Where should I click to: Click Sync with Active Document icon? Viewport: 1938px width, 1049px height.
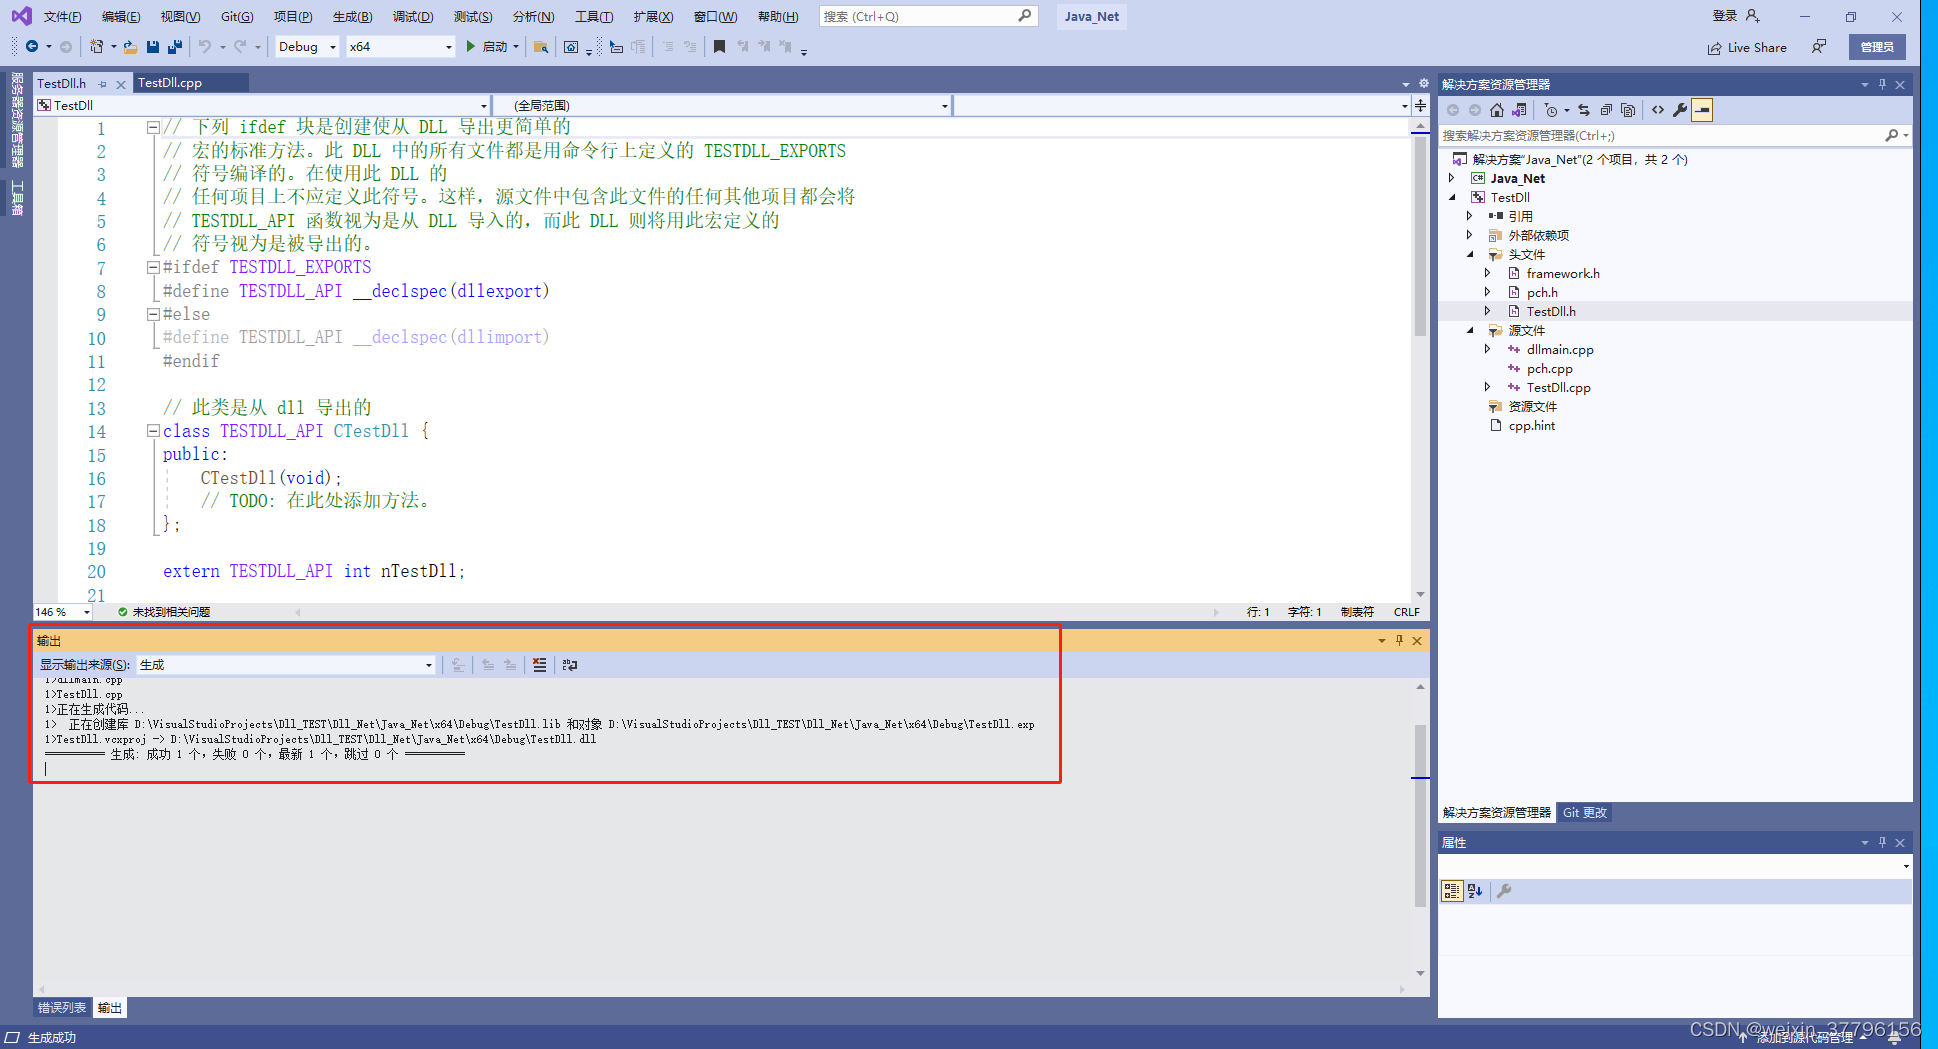coord(1584,110)
